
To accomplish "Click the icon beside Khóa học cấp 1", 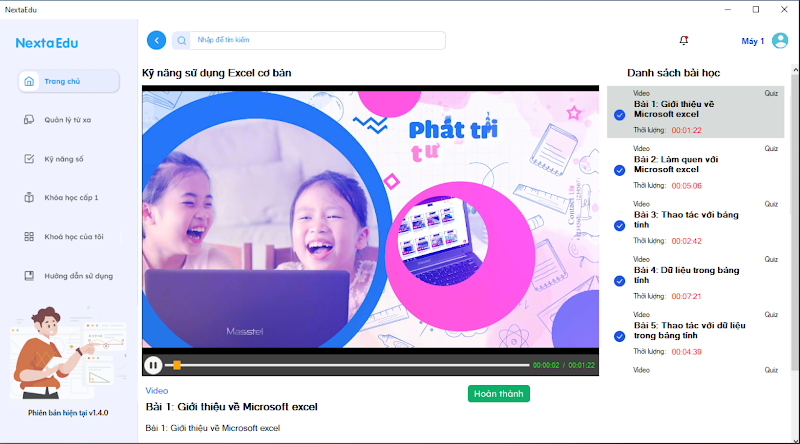I will tap(29, 198).
